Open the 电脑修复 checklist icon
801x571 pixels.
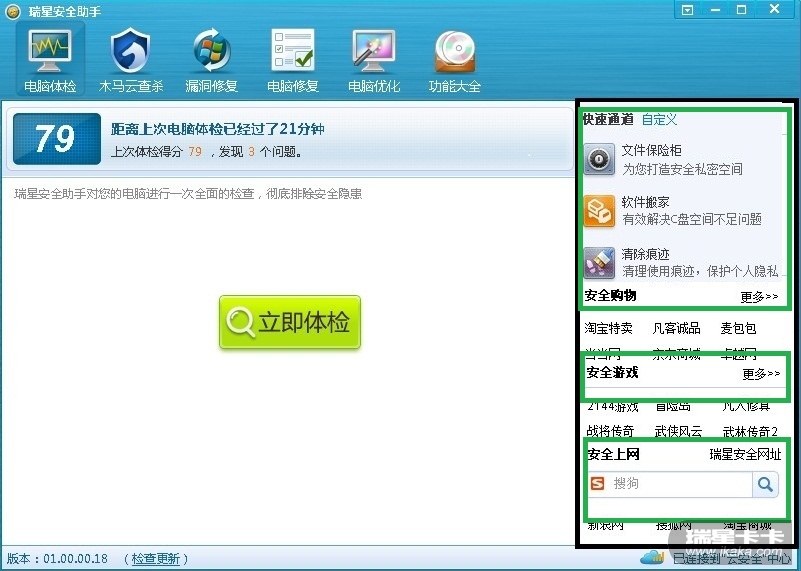coord(293,50)
